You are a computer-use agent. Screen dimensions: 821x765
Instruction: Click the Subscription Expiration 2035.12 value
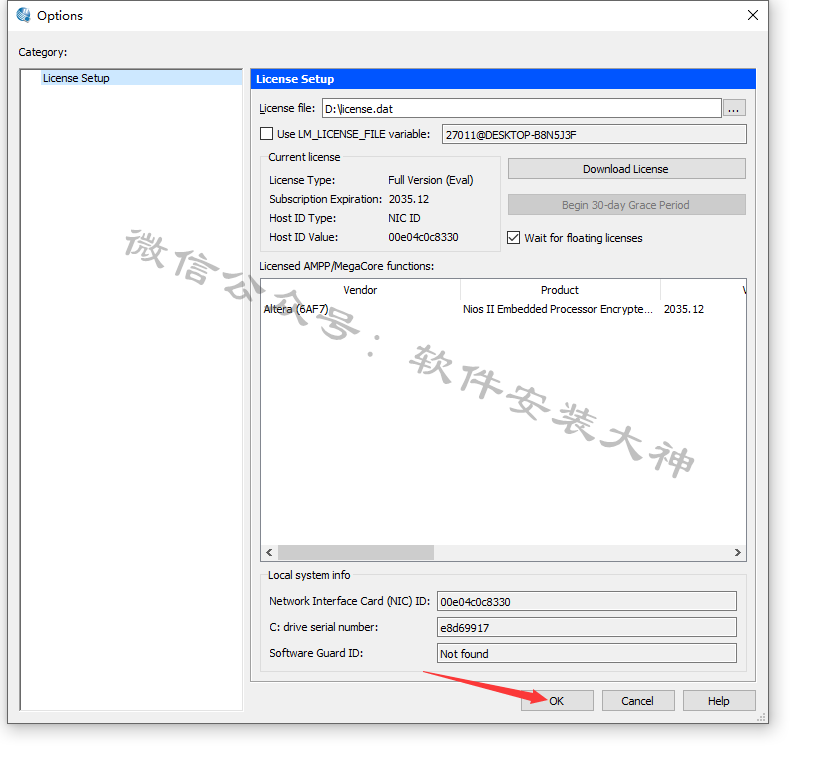408,199
